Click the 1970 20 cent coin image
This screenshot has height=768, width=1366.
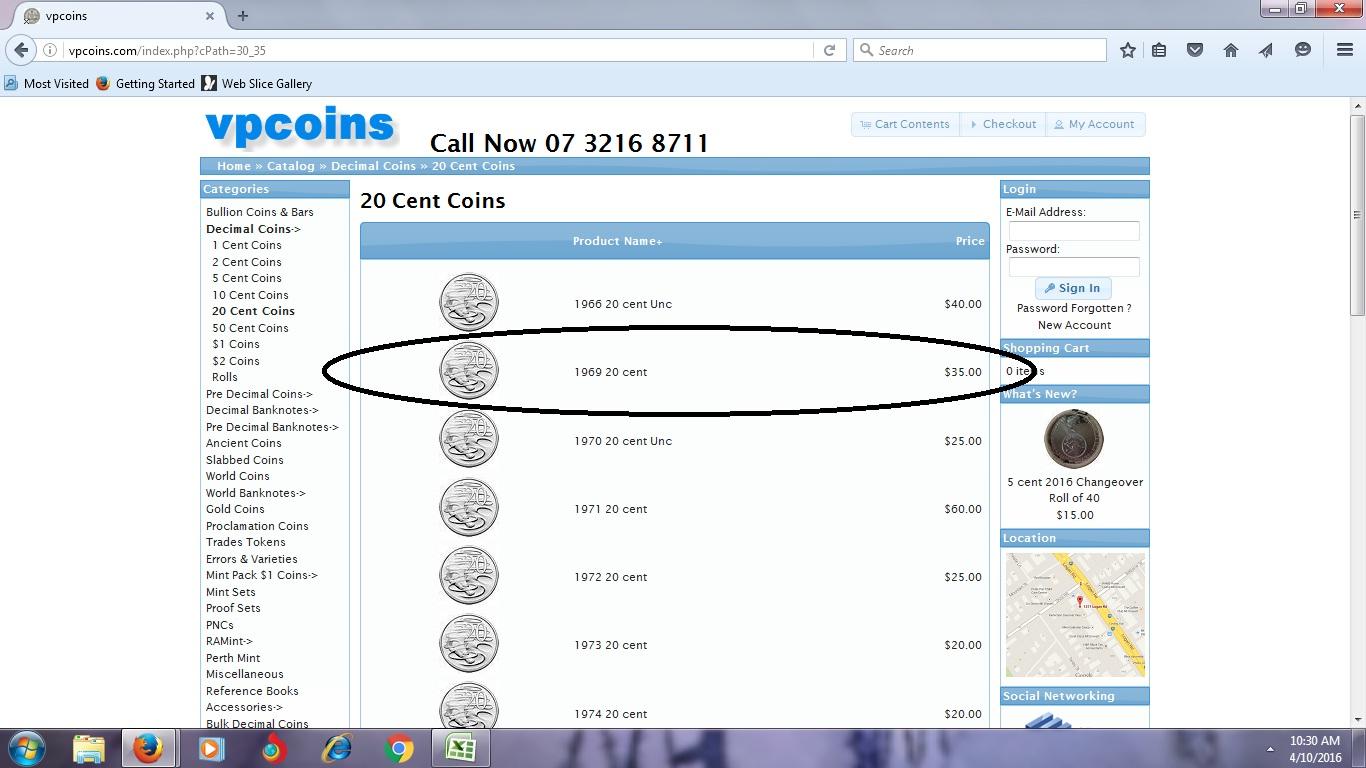[469, 439]
